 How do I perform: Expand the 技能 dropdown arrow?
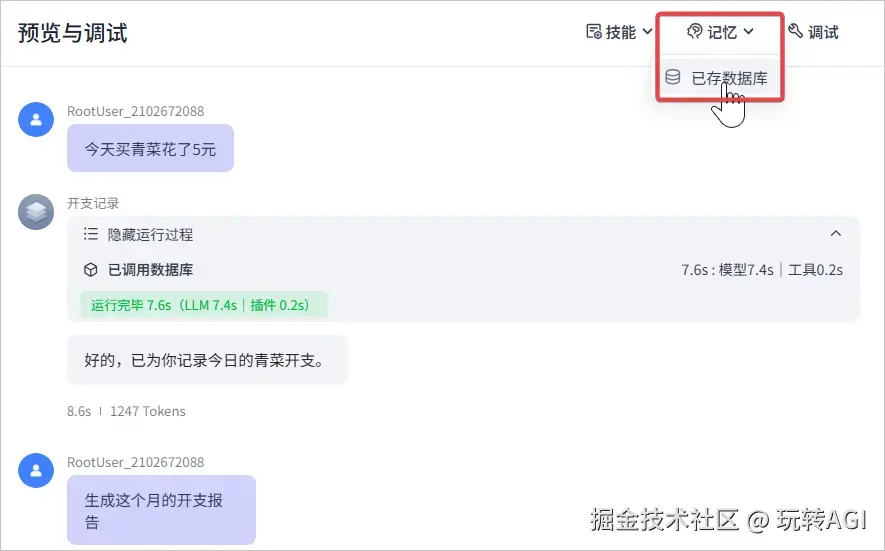click(x=647, y=32)
